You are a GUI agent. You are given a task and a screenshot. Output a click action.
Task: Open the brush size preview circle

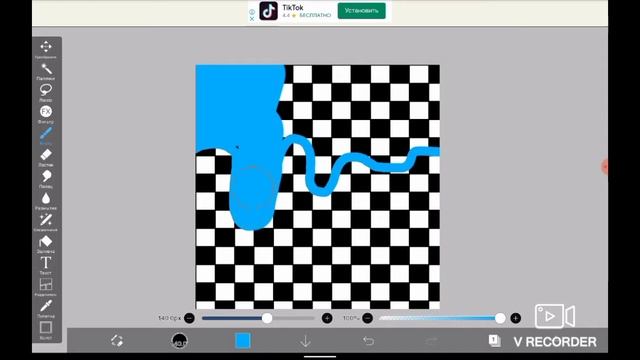180,340
